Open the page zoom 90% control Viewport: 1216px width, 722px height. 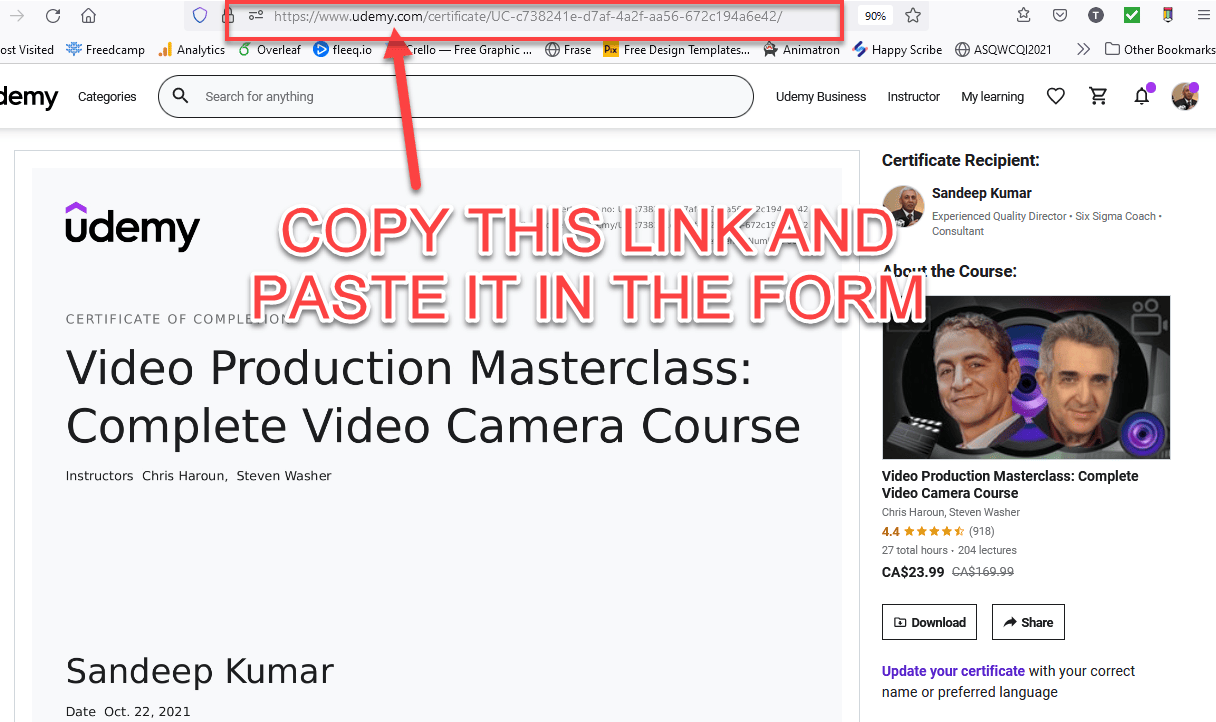875,16
